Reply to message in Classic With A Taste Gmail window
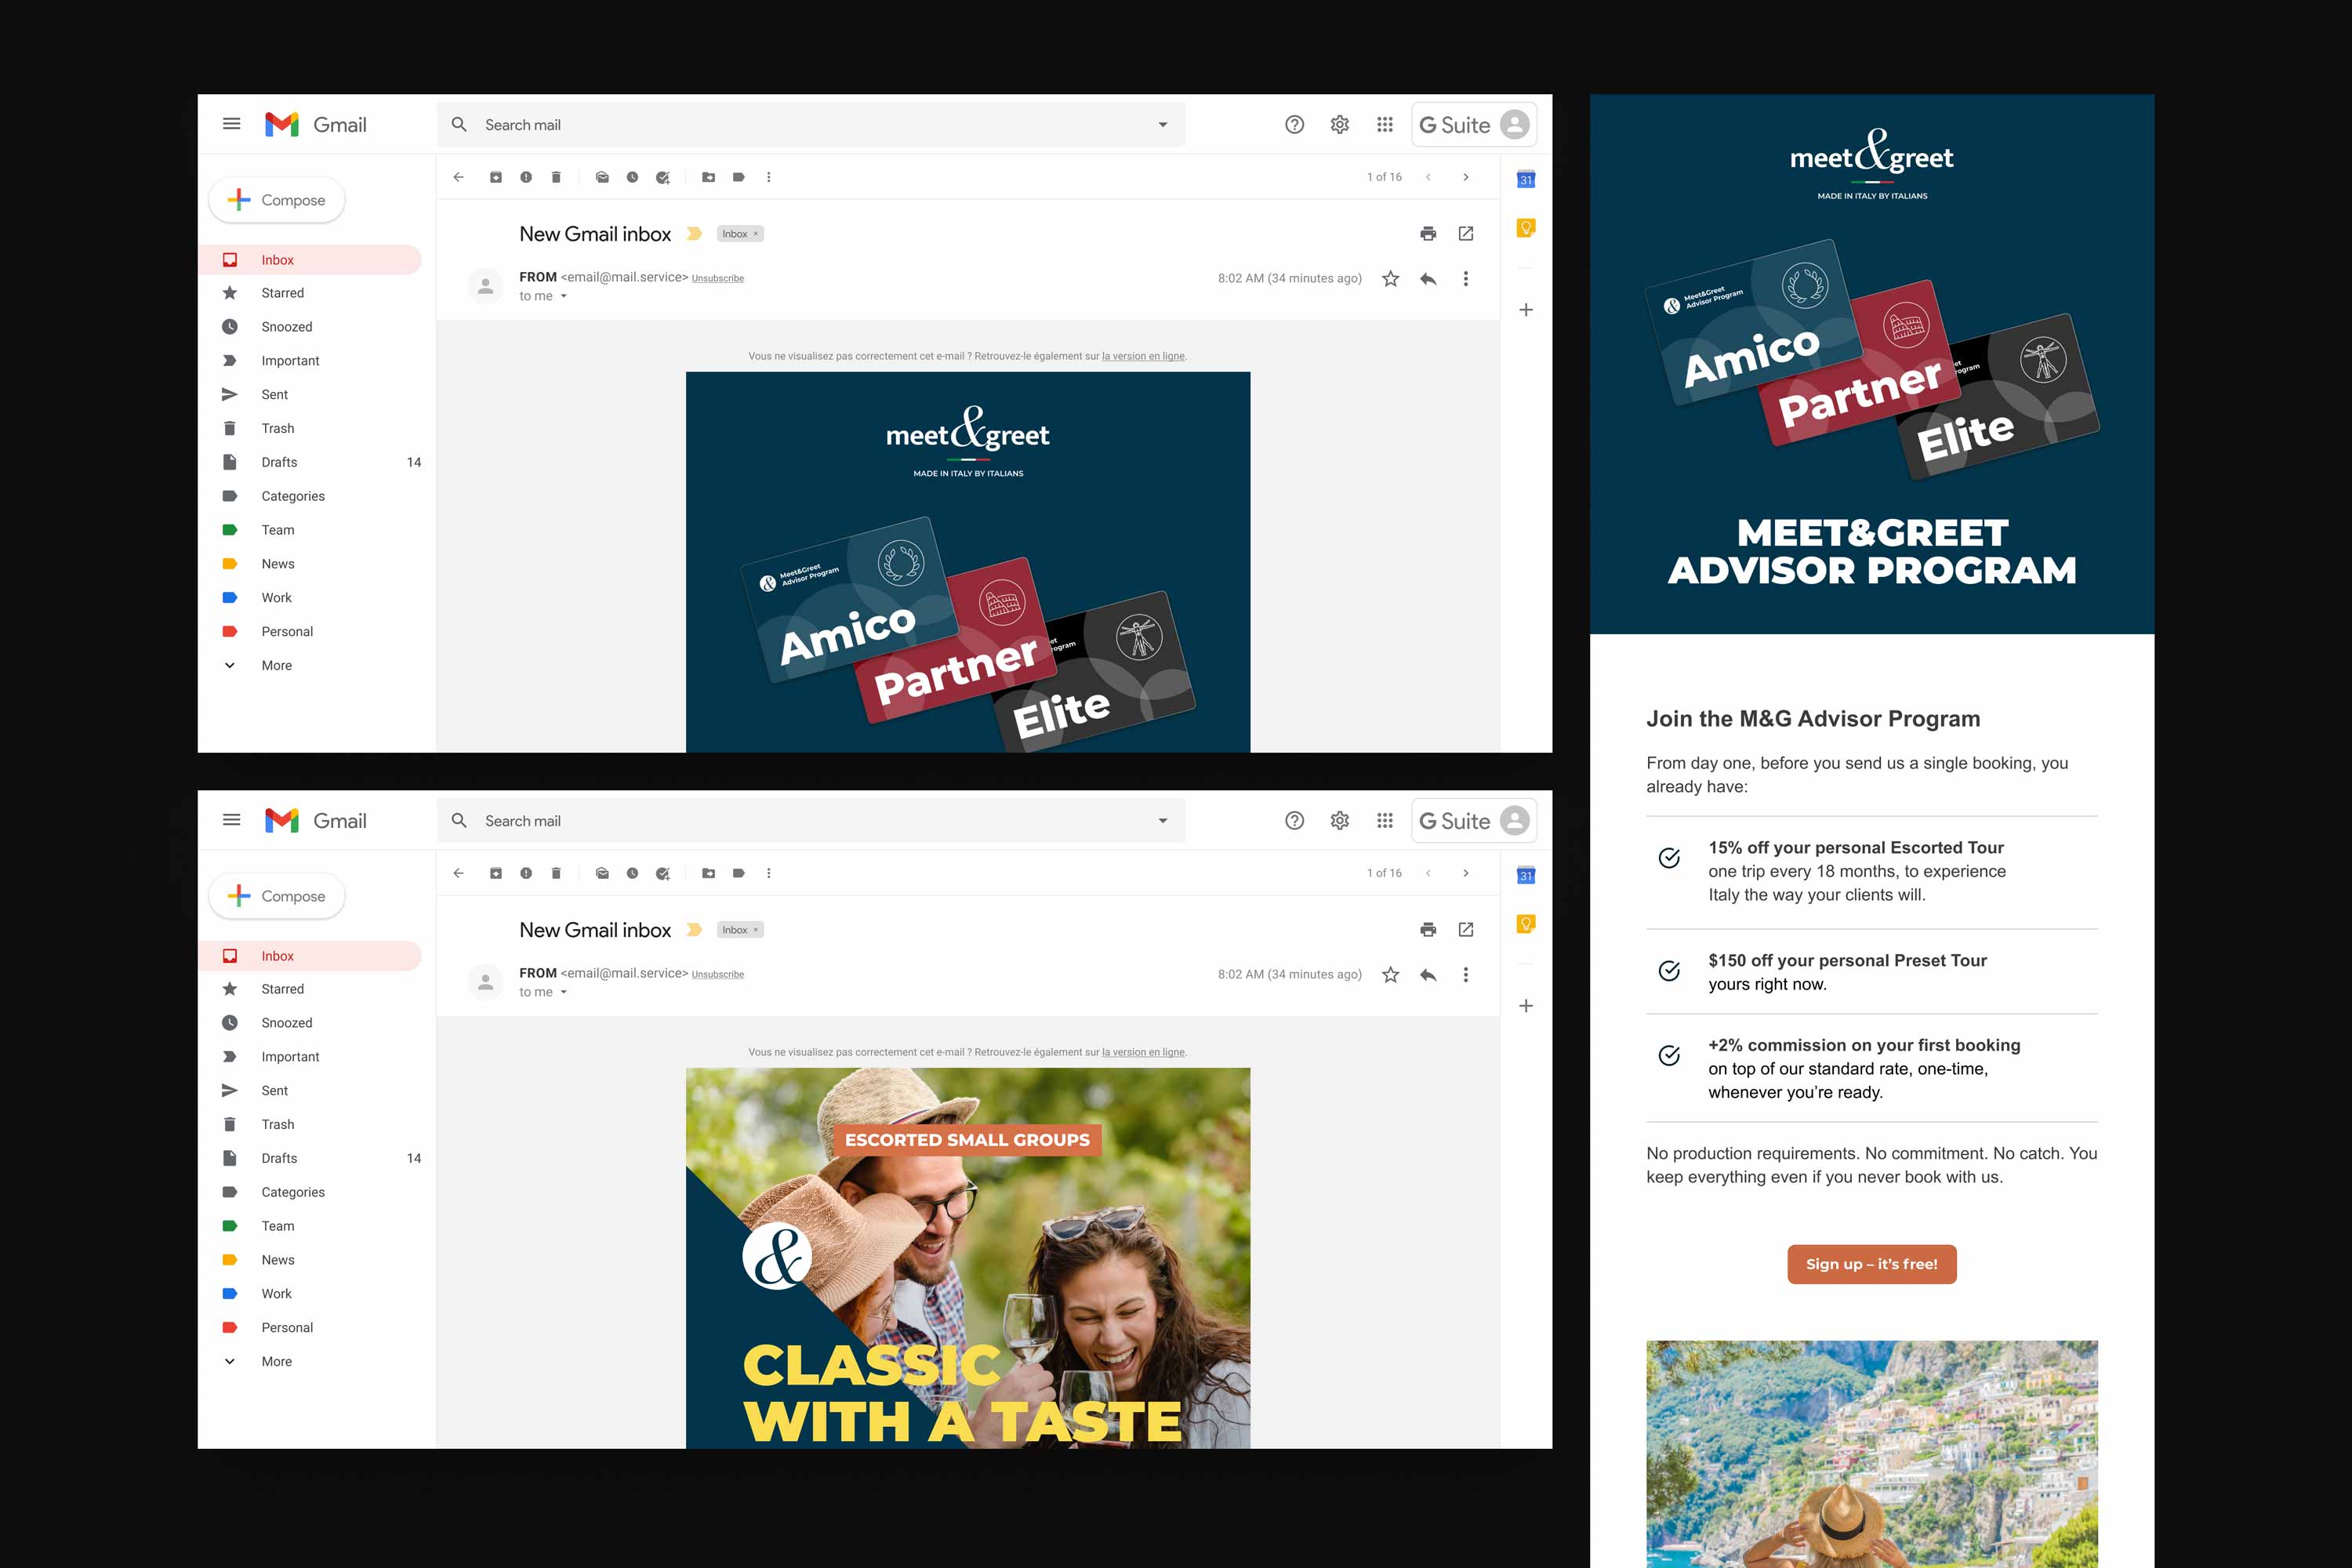The height and width of the screenshot is (1568, 2352). (x=1428, y=975)
